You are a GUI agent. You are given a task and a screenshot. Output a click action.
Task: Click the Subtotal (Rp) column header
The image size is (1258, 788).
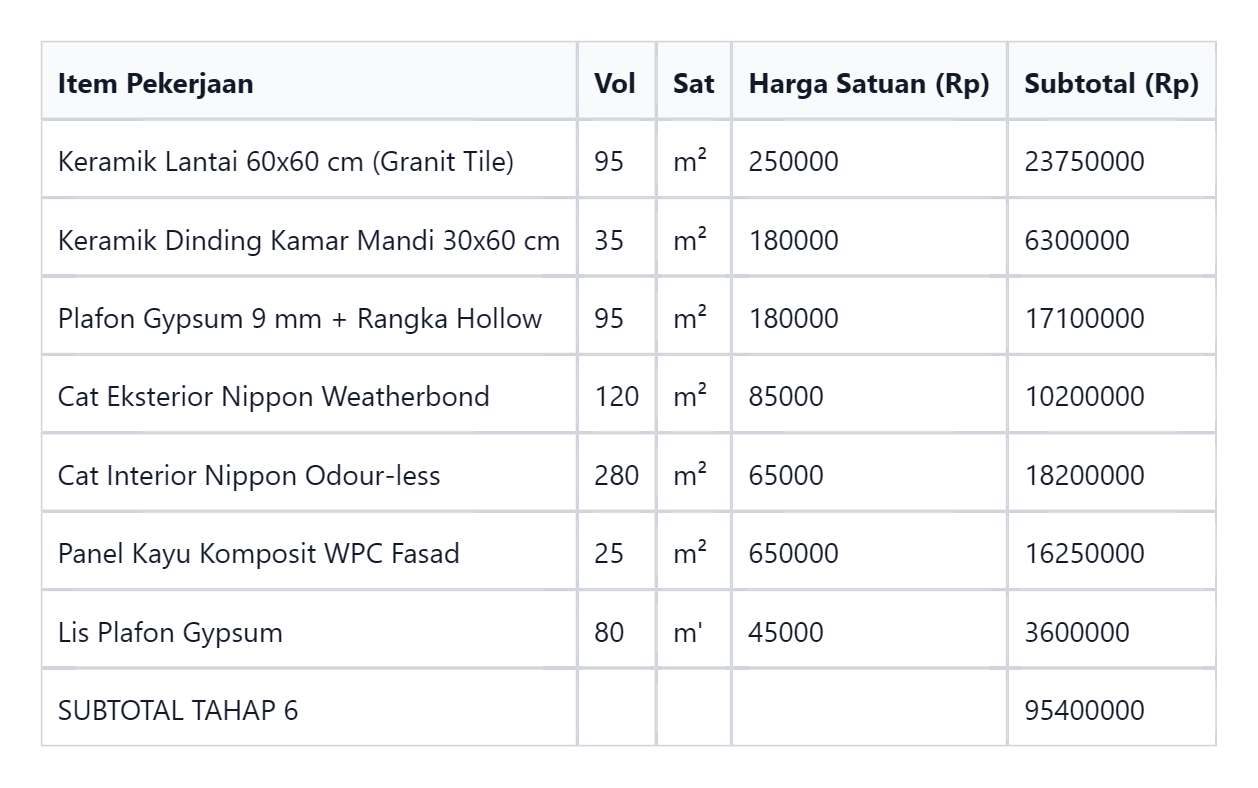(1112, 82)
